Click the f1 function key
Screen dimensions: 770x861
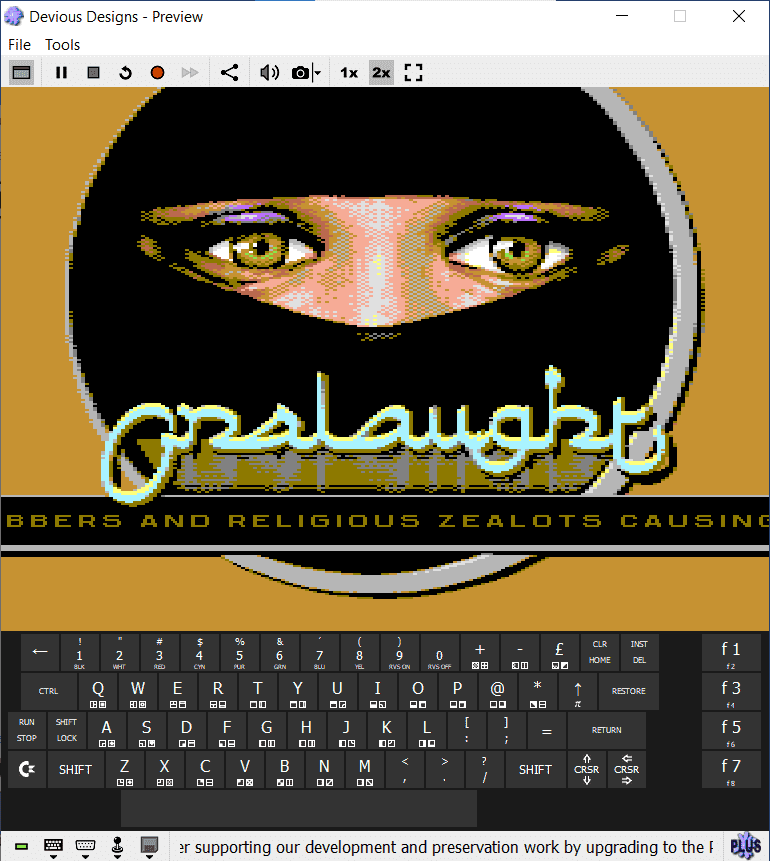[x=731, y=652]
